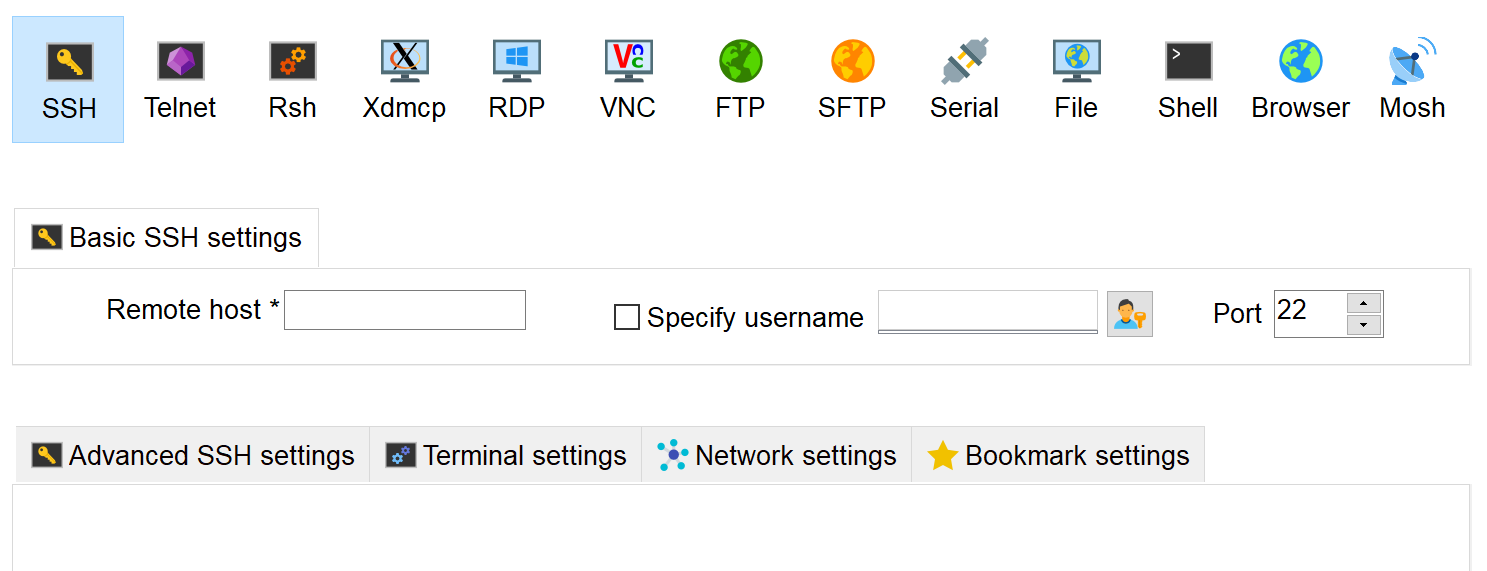1487x571 pixels.
Task: Switch to Bookmark settings tab
Action: coord(1058,456)
